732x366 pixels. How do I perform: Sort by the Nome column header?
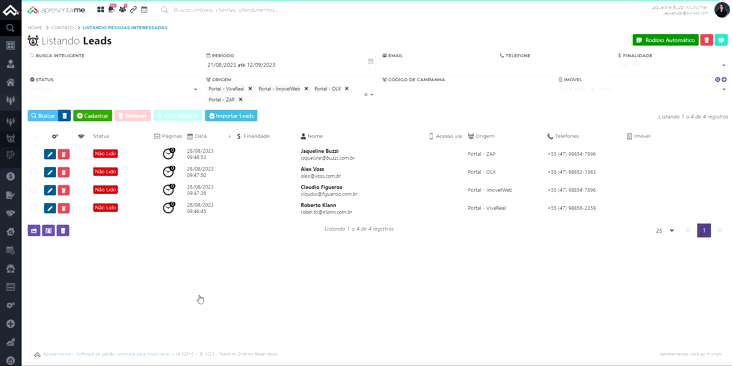(x=312, y=136)
